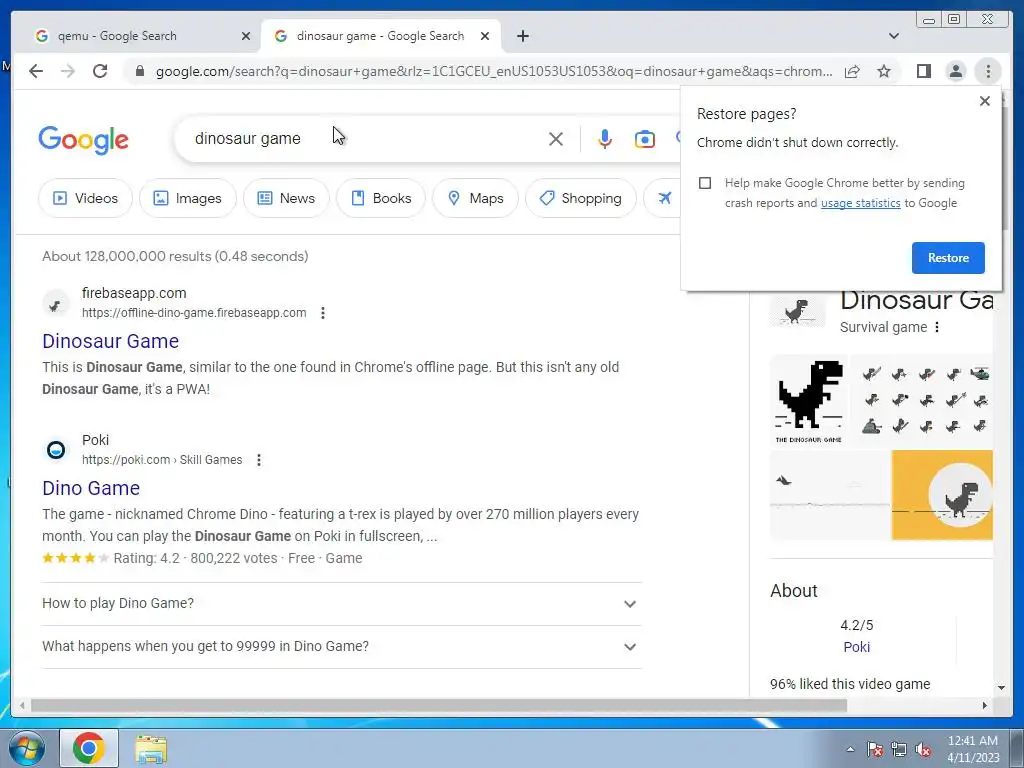Click the Chrome taskbar icon

[x=89, y=748]
